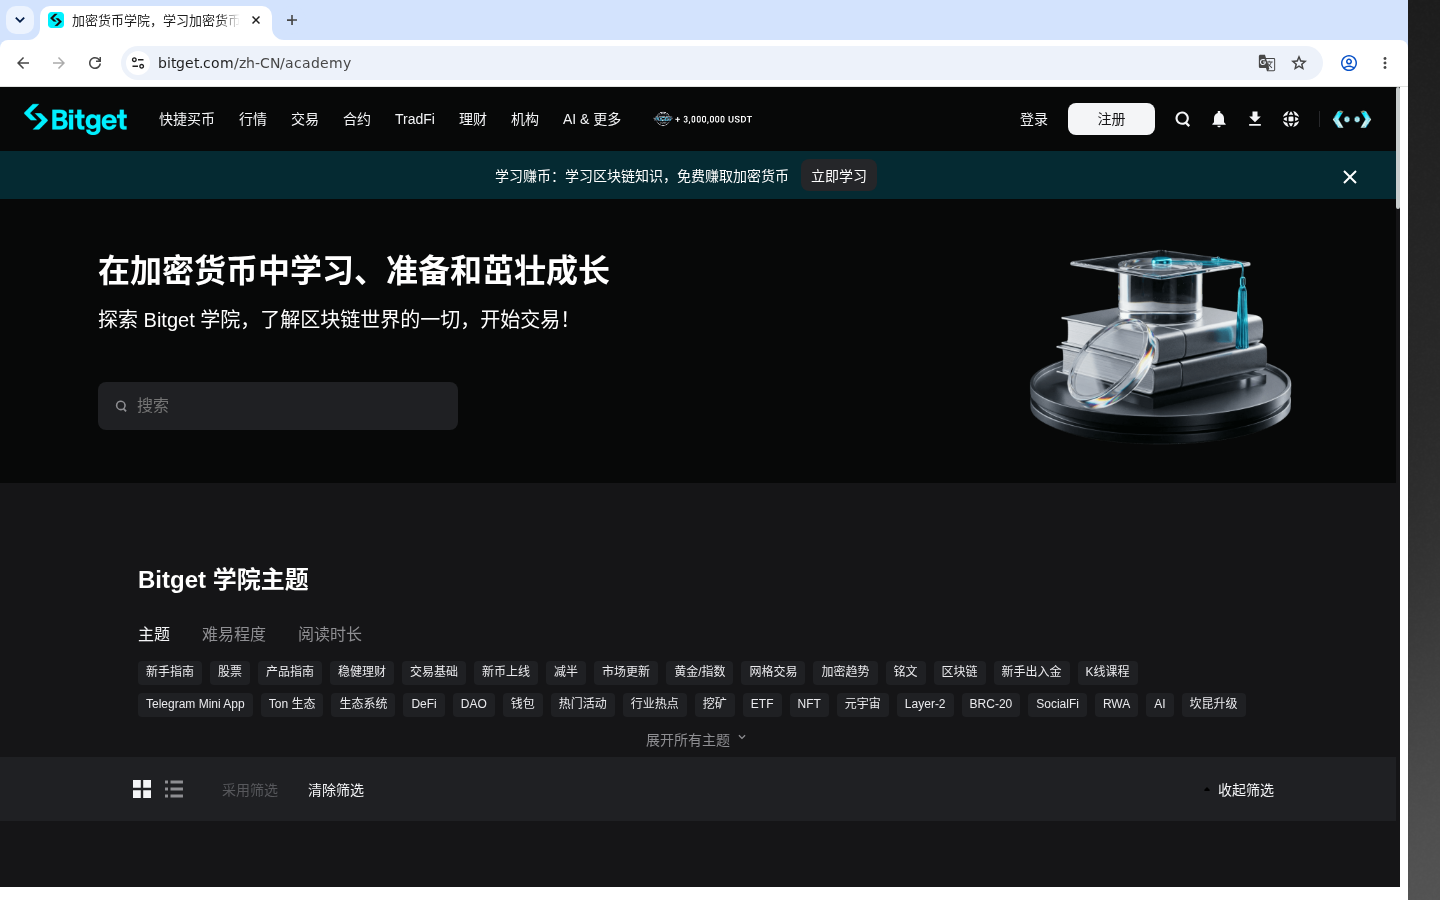
Task: Toggle the NFT topic tag
Action: pos(809,704)
